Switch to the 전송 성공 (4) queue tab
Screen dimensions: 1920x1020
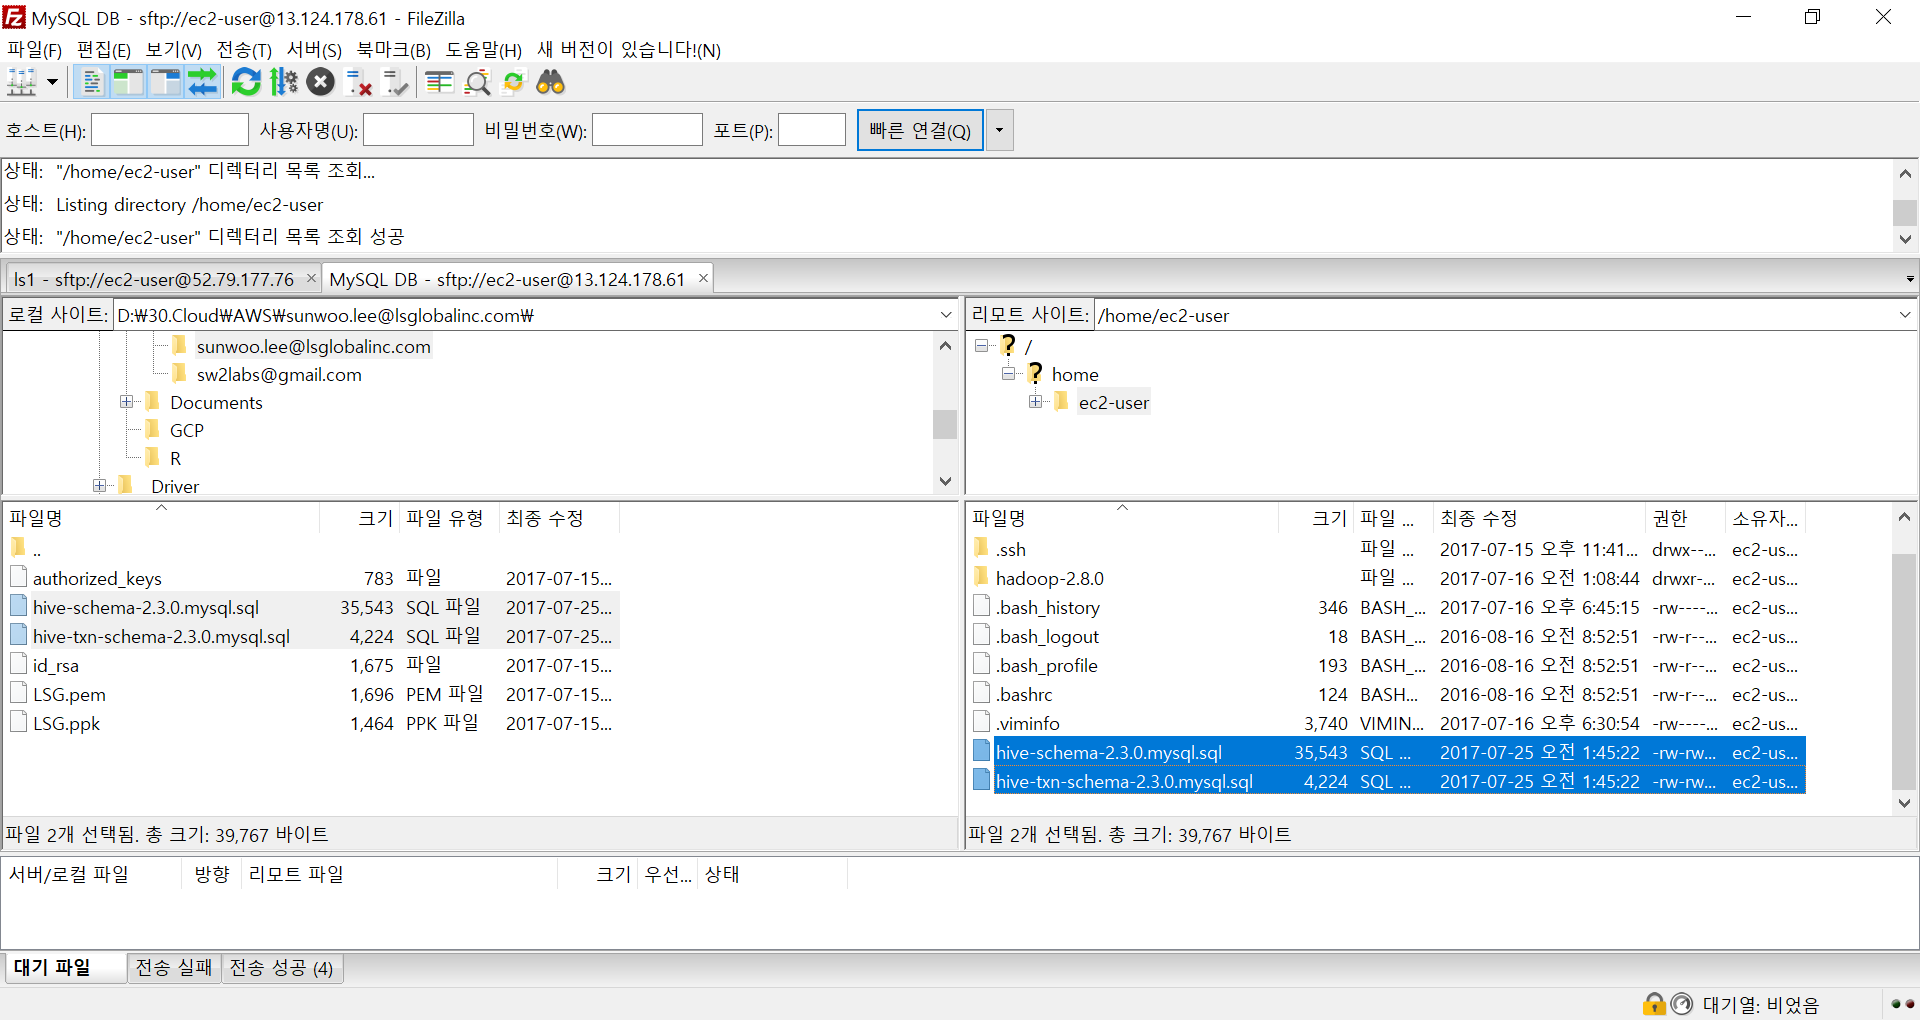[x=282, y=968]
